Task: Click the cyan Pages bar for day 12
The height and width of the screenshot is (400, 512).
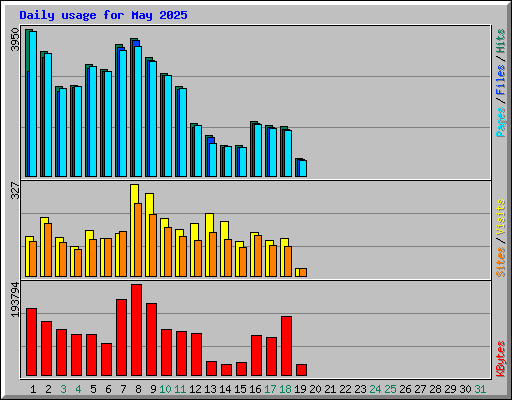Action: 198,151
